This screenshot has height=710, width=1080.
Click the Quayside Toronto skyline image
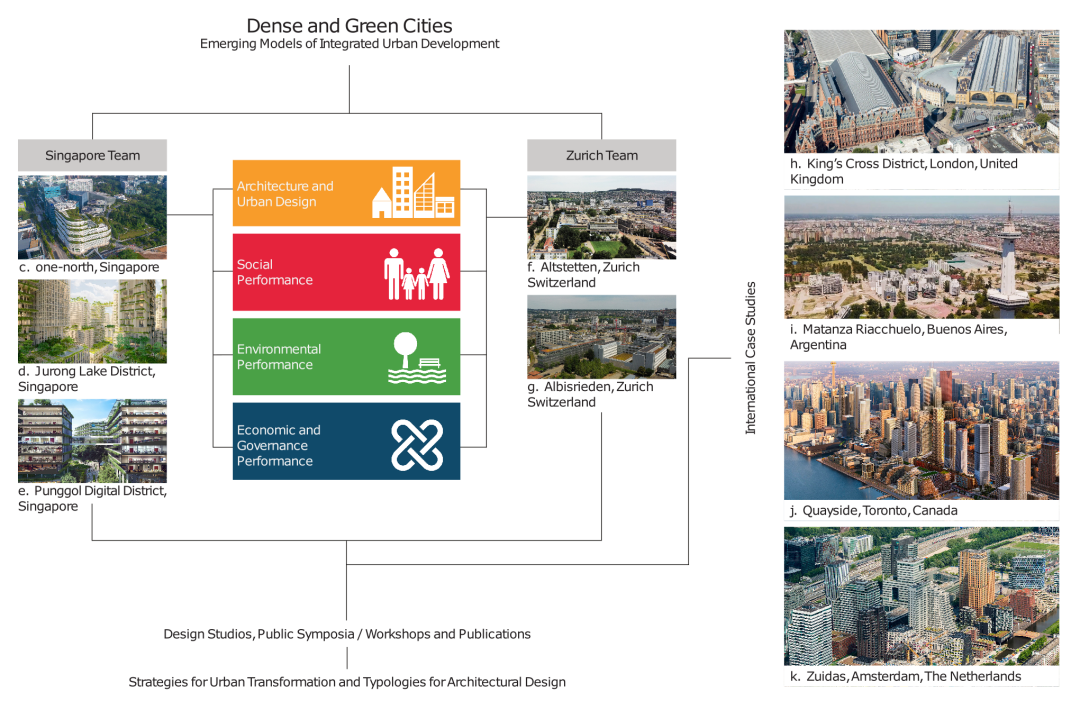tap(921, 431)
